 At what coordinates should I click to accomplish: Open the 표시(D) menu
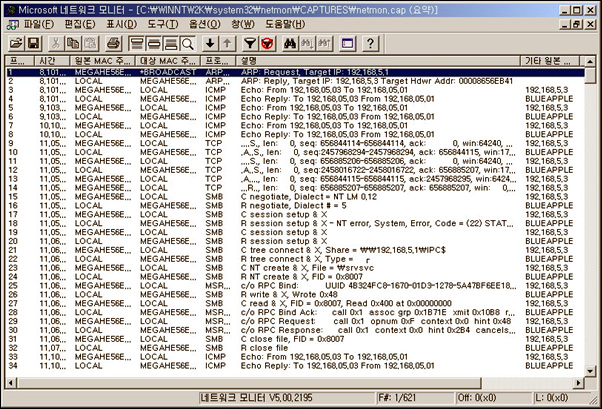(x=121, y=24)
